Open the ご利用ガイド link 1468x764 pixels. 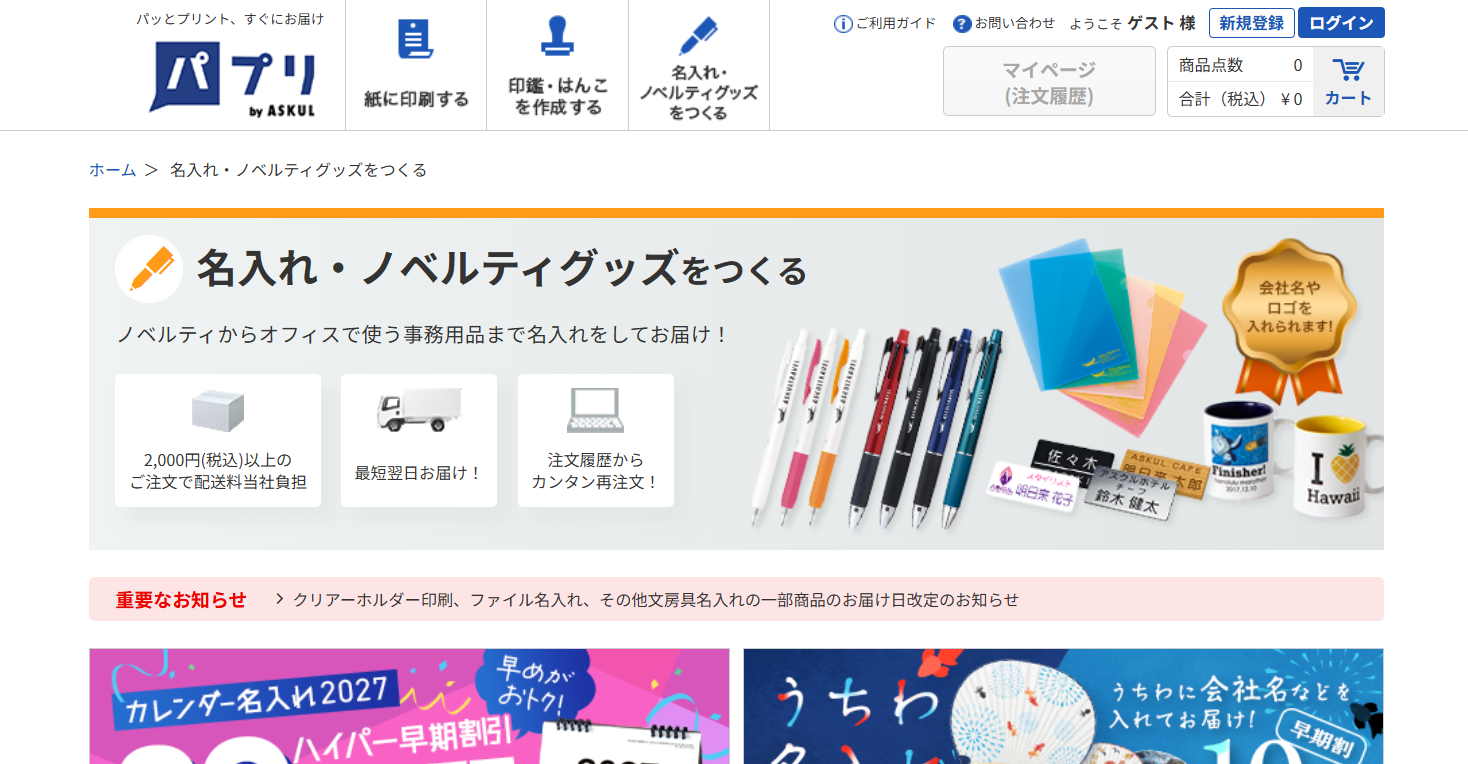896,23
